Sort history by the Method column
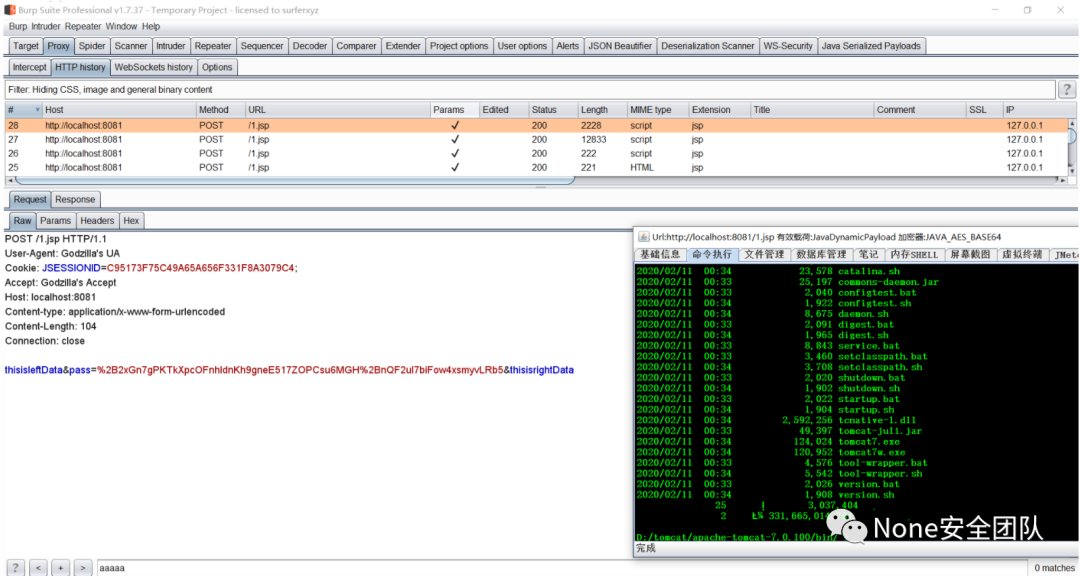 220,110
